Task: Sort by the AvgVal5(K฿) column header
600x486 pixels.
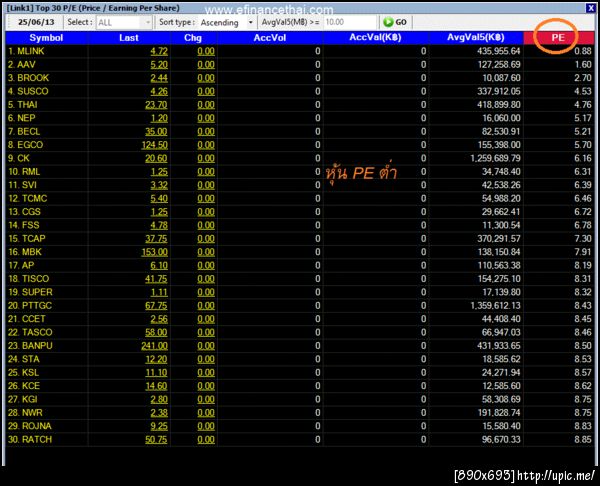Action: click(476, 38)
